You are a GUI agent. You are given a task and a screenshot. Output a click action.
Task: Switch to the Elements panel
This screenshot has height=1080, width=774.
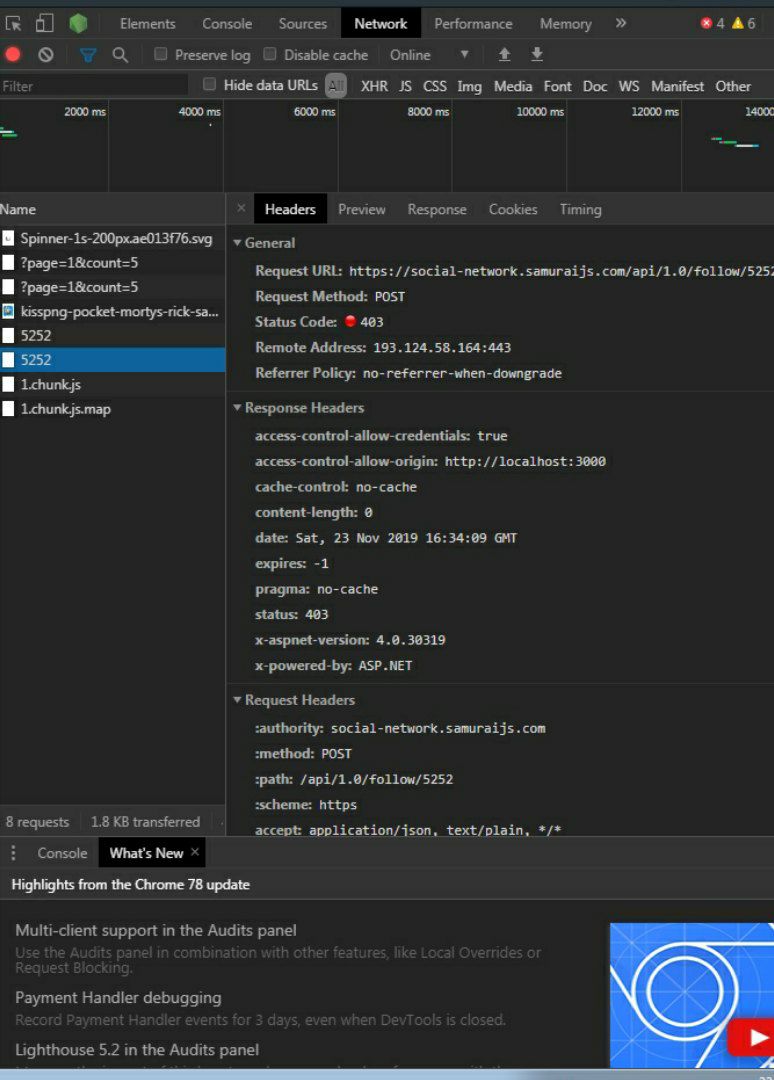[147, 23]
